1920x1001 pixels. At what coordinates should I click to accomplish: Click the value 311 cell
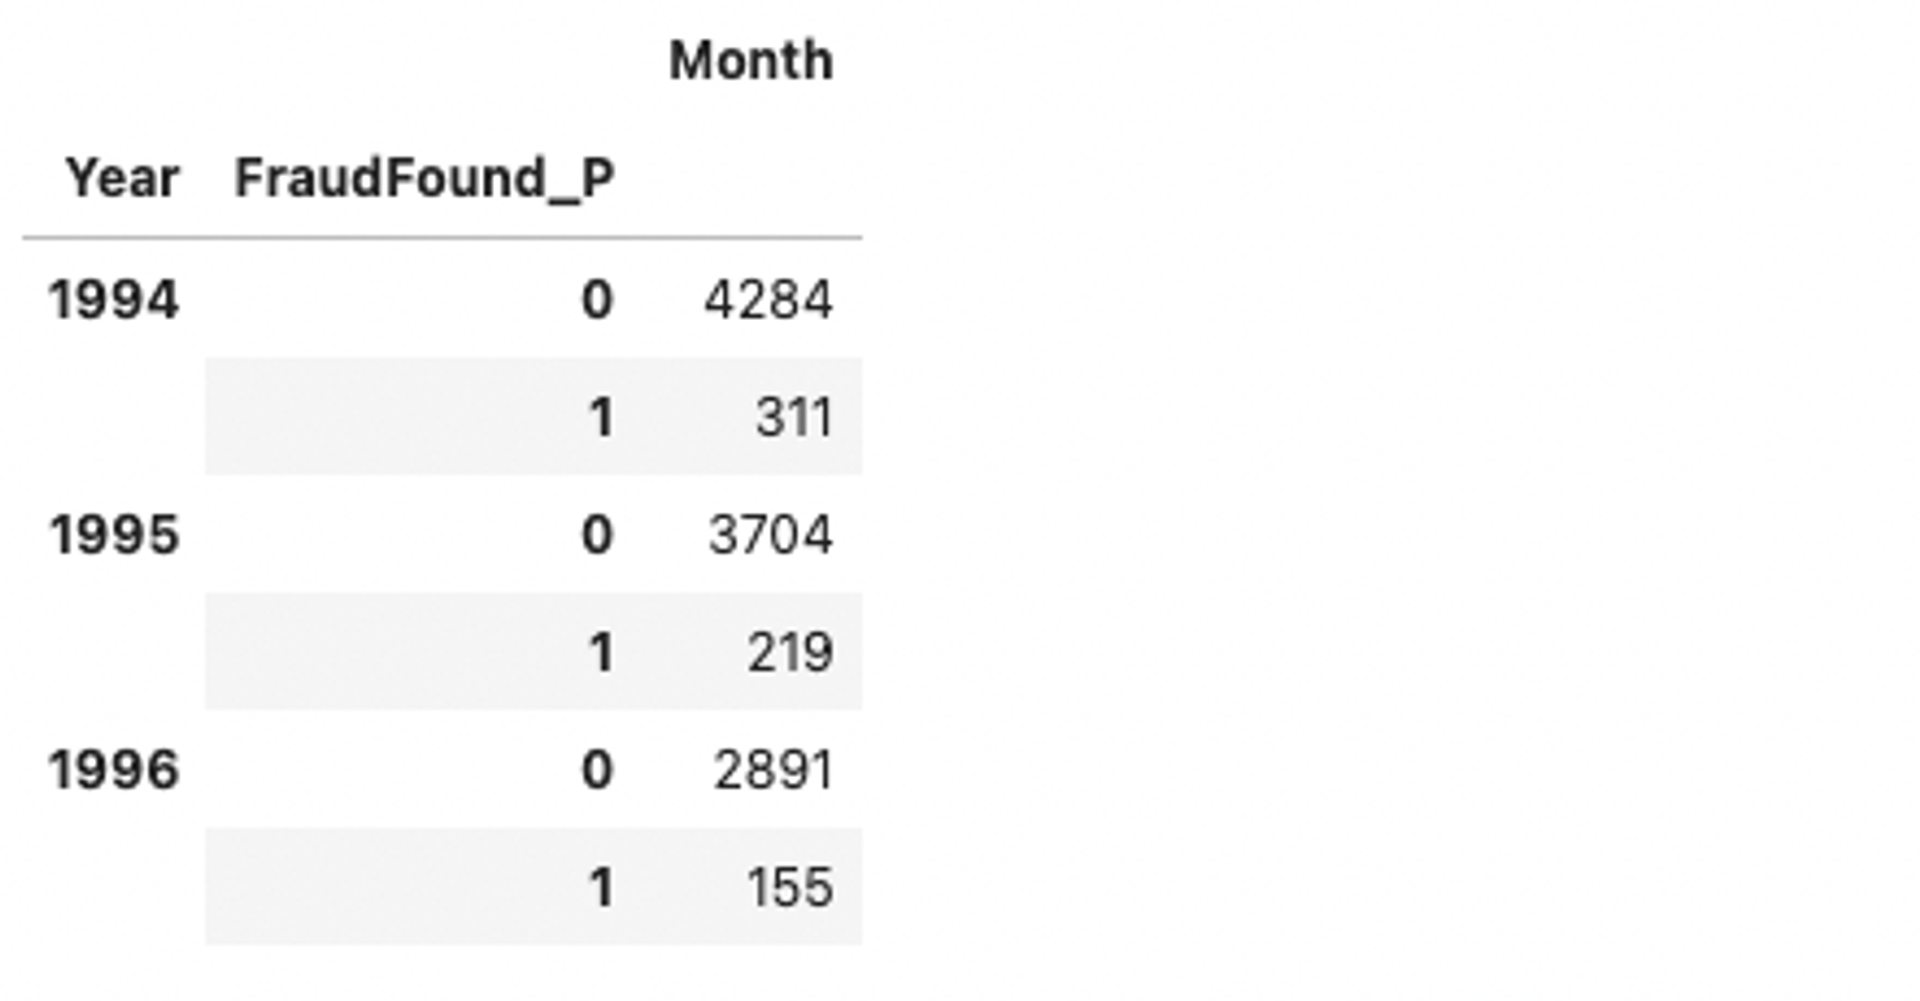(794, 417)
